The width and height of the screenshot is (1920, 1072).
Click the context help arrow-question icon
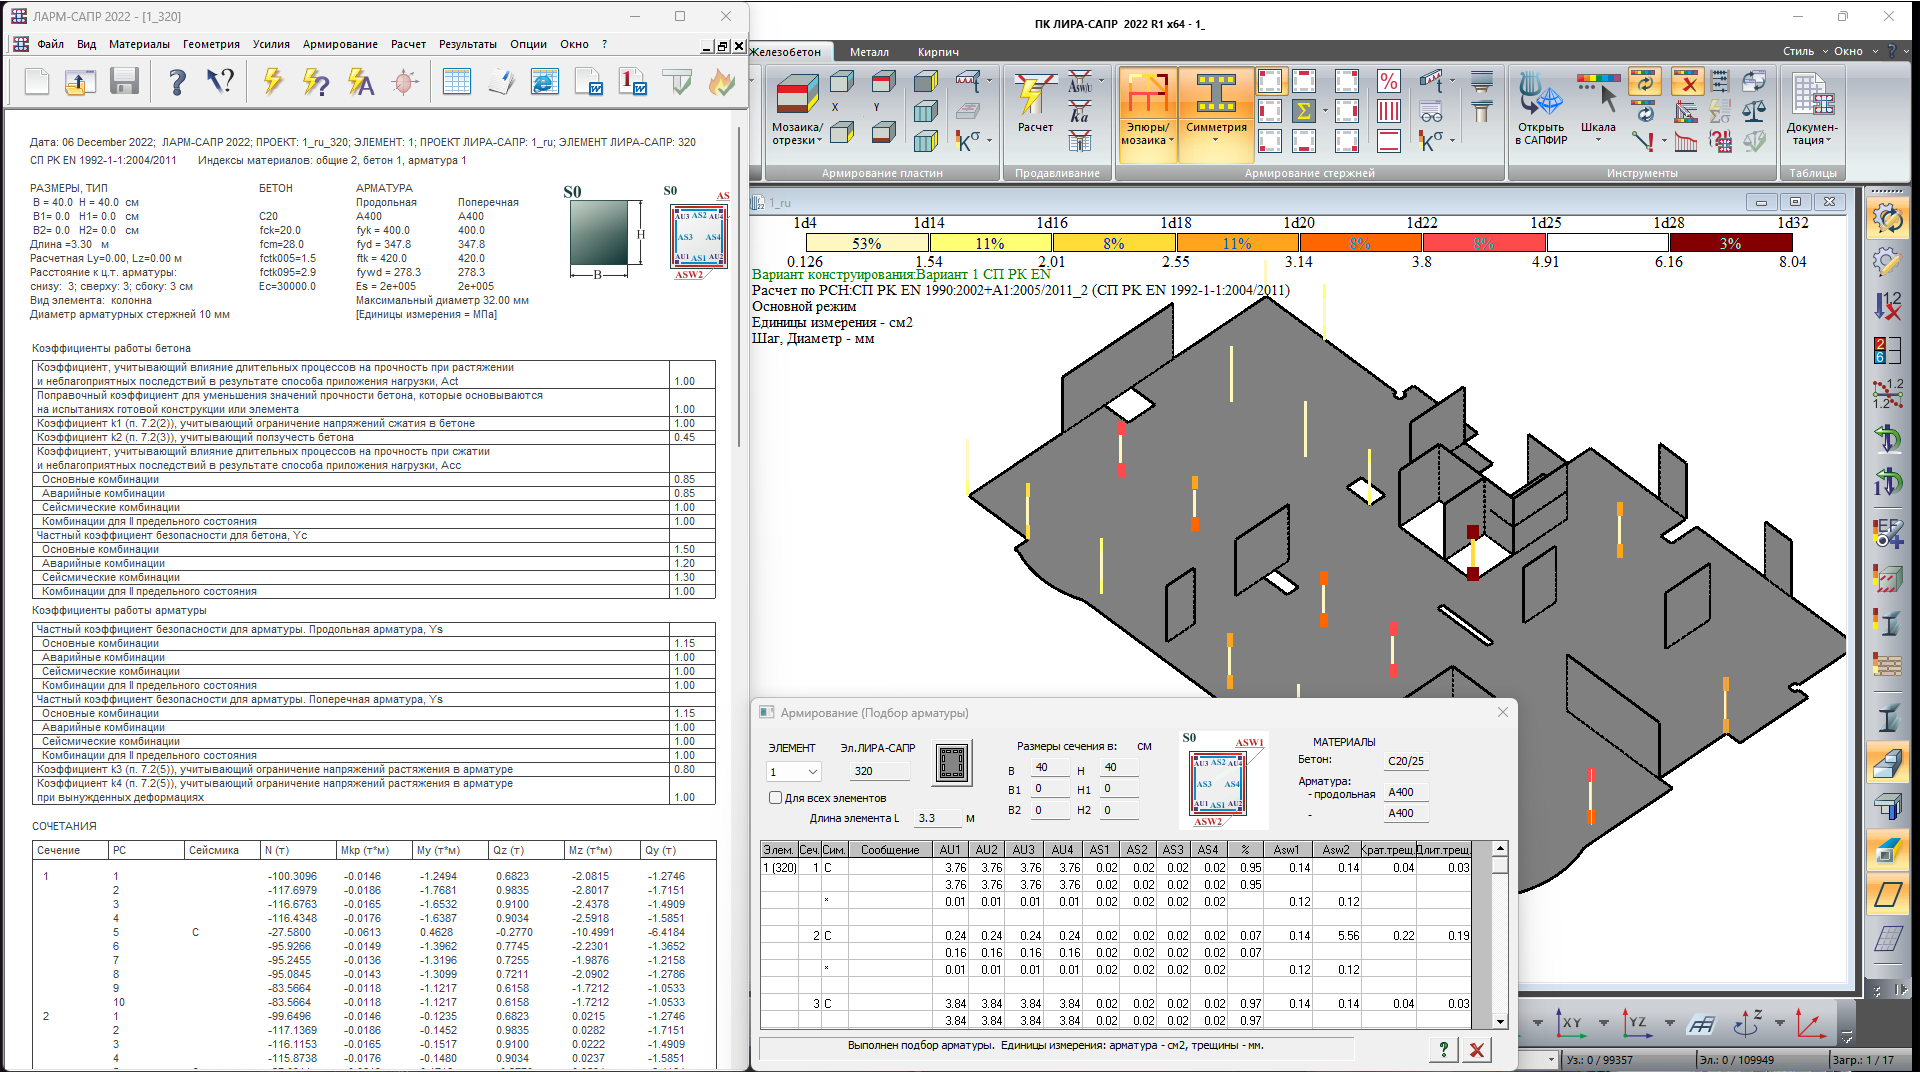(x=220, y=82)
